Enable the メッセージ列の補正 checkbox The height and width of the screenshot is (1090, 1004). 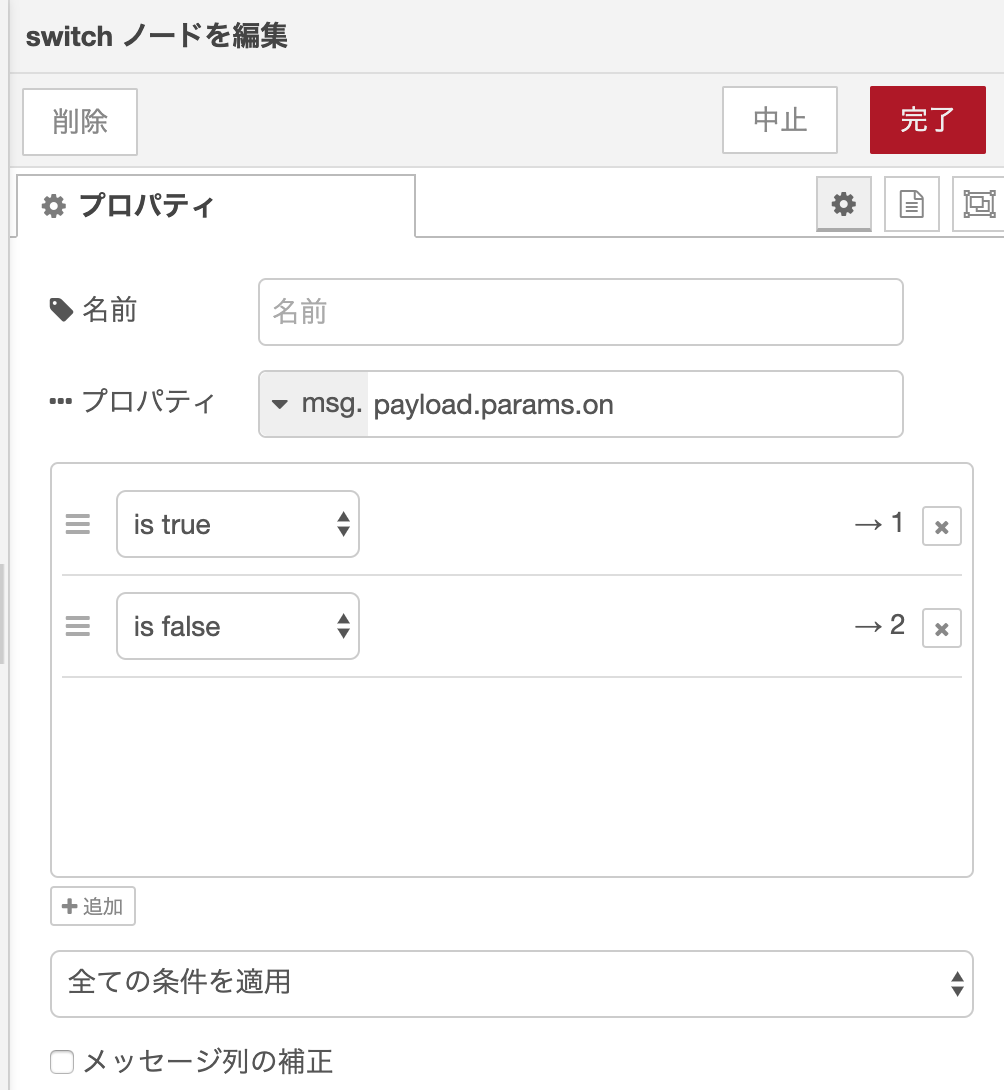click(x=62, y=1063)
